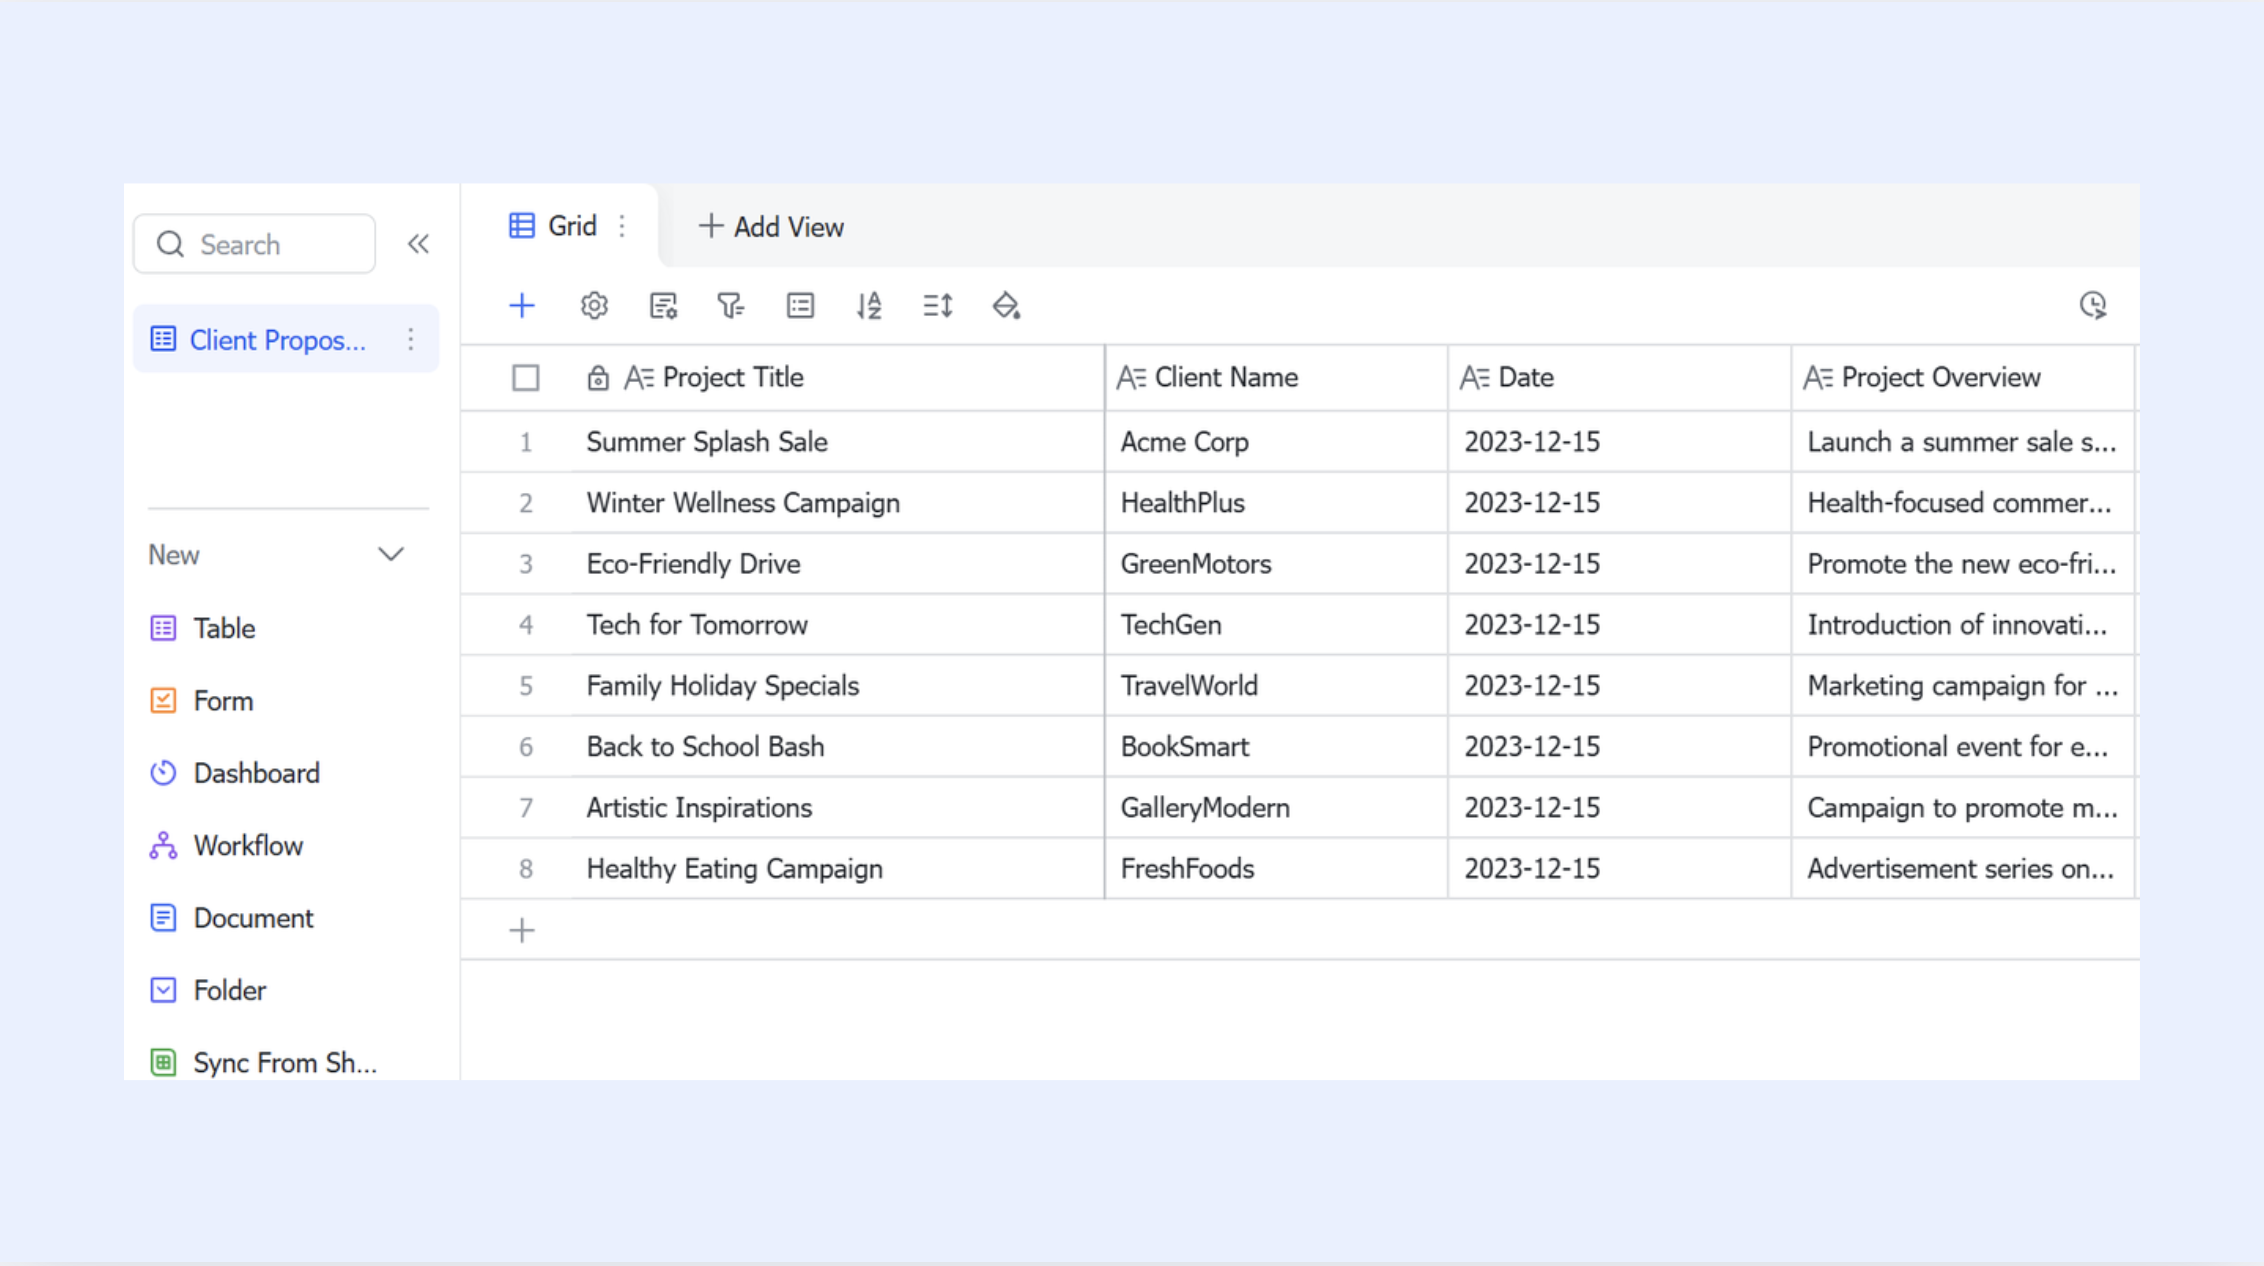The width and height of the screenshot is (2264, 1266).
Task: Choose Document under New
Action: tap(253, 917)
